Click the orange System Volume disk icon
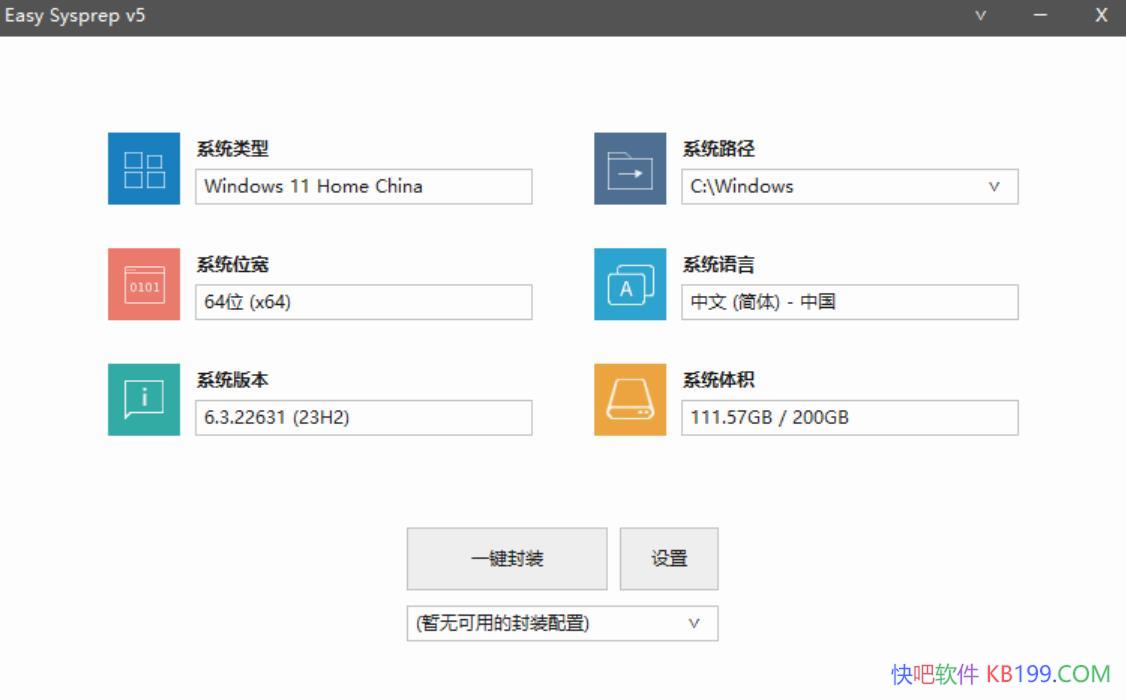Image resolution: width=1126 pixels, height=700 pixels. [x=630, y=400]
